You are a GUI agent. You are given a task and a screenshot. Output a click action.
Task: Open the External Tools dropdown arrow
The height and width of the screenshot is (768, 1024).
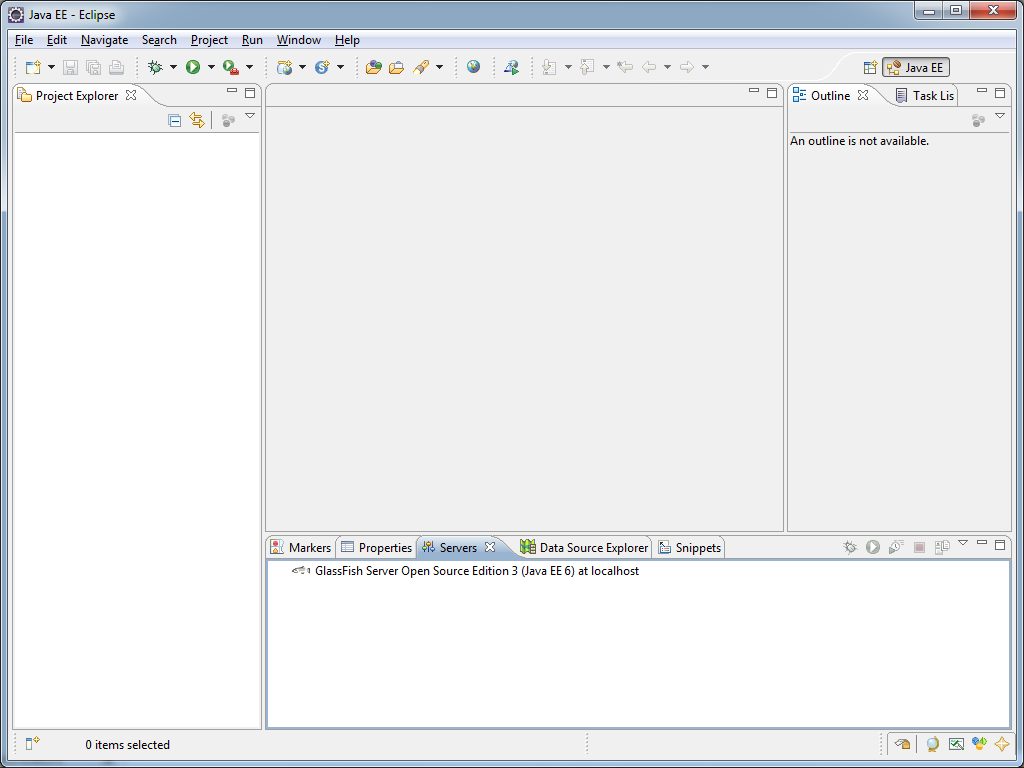(x=249, y=67)
